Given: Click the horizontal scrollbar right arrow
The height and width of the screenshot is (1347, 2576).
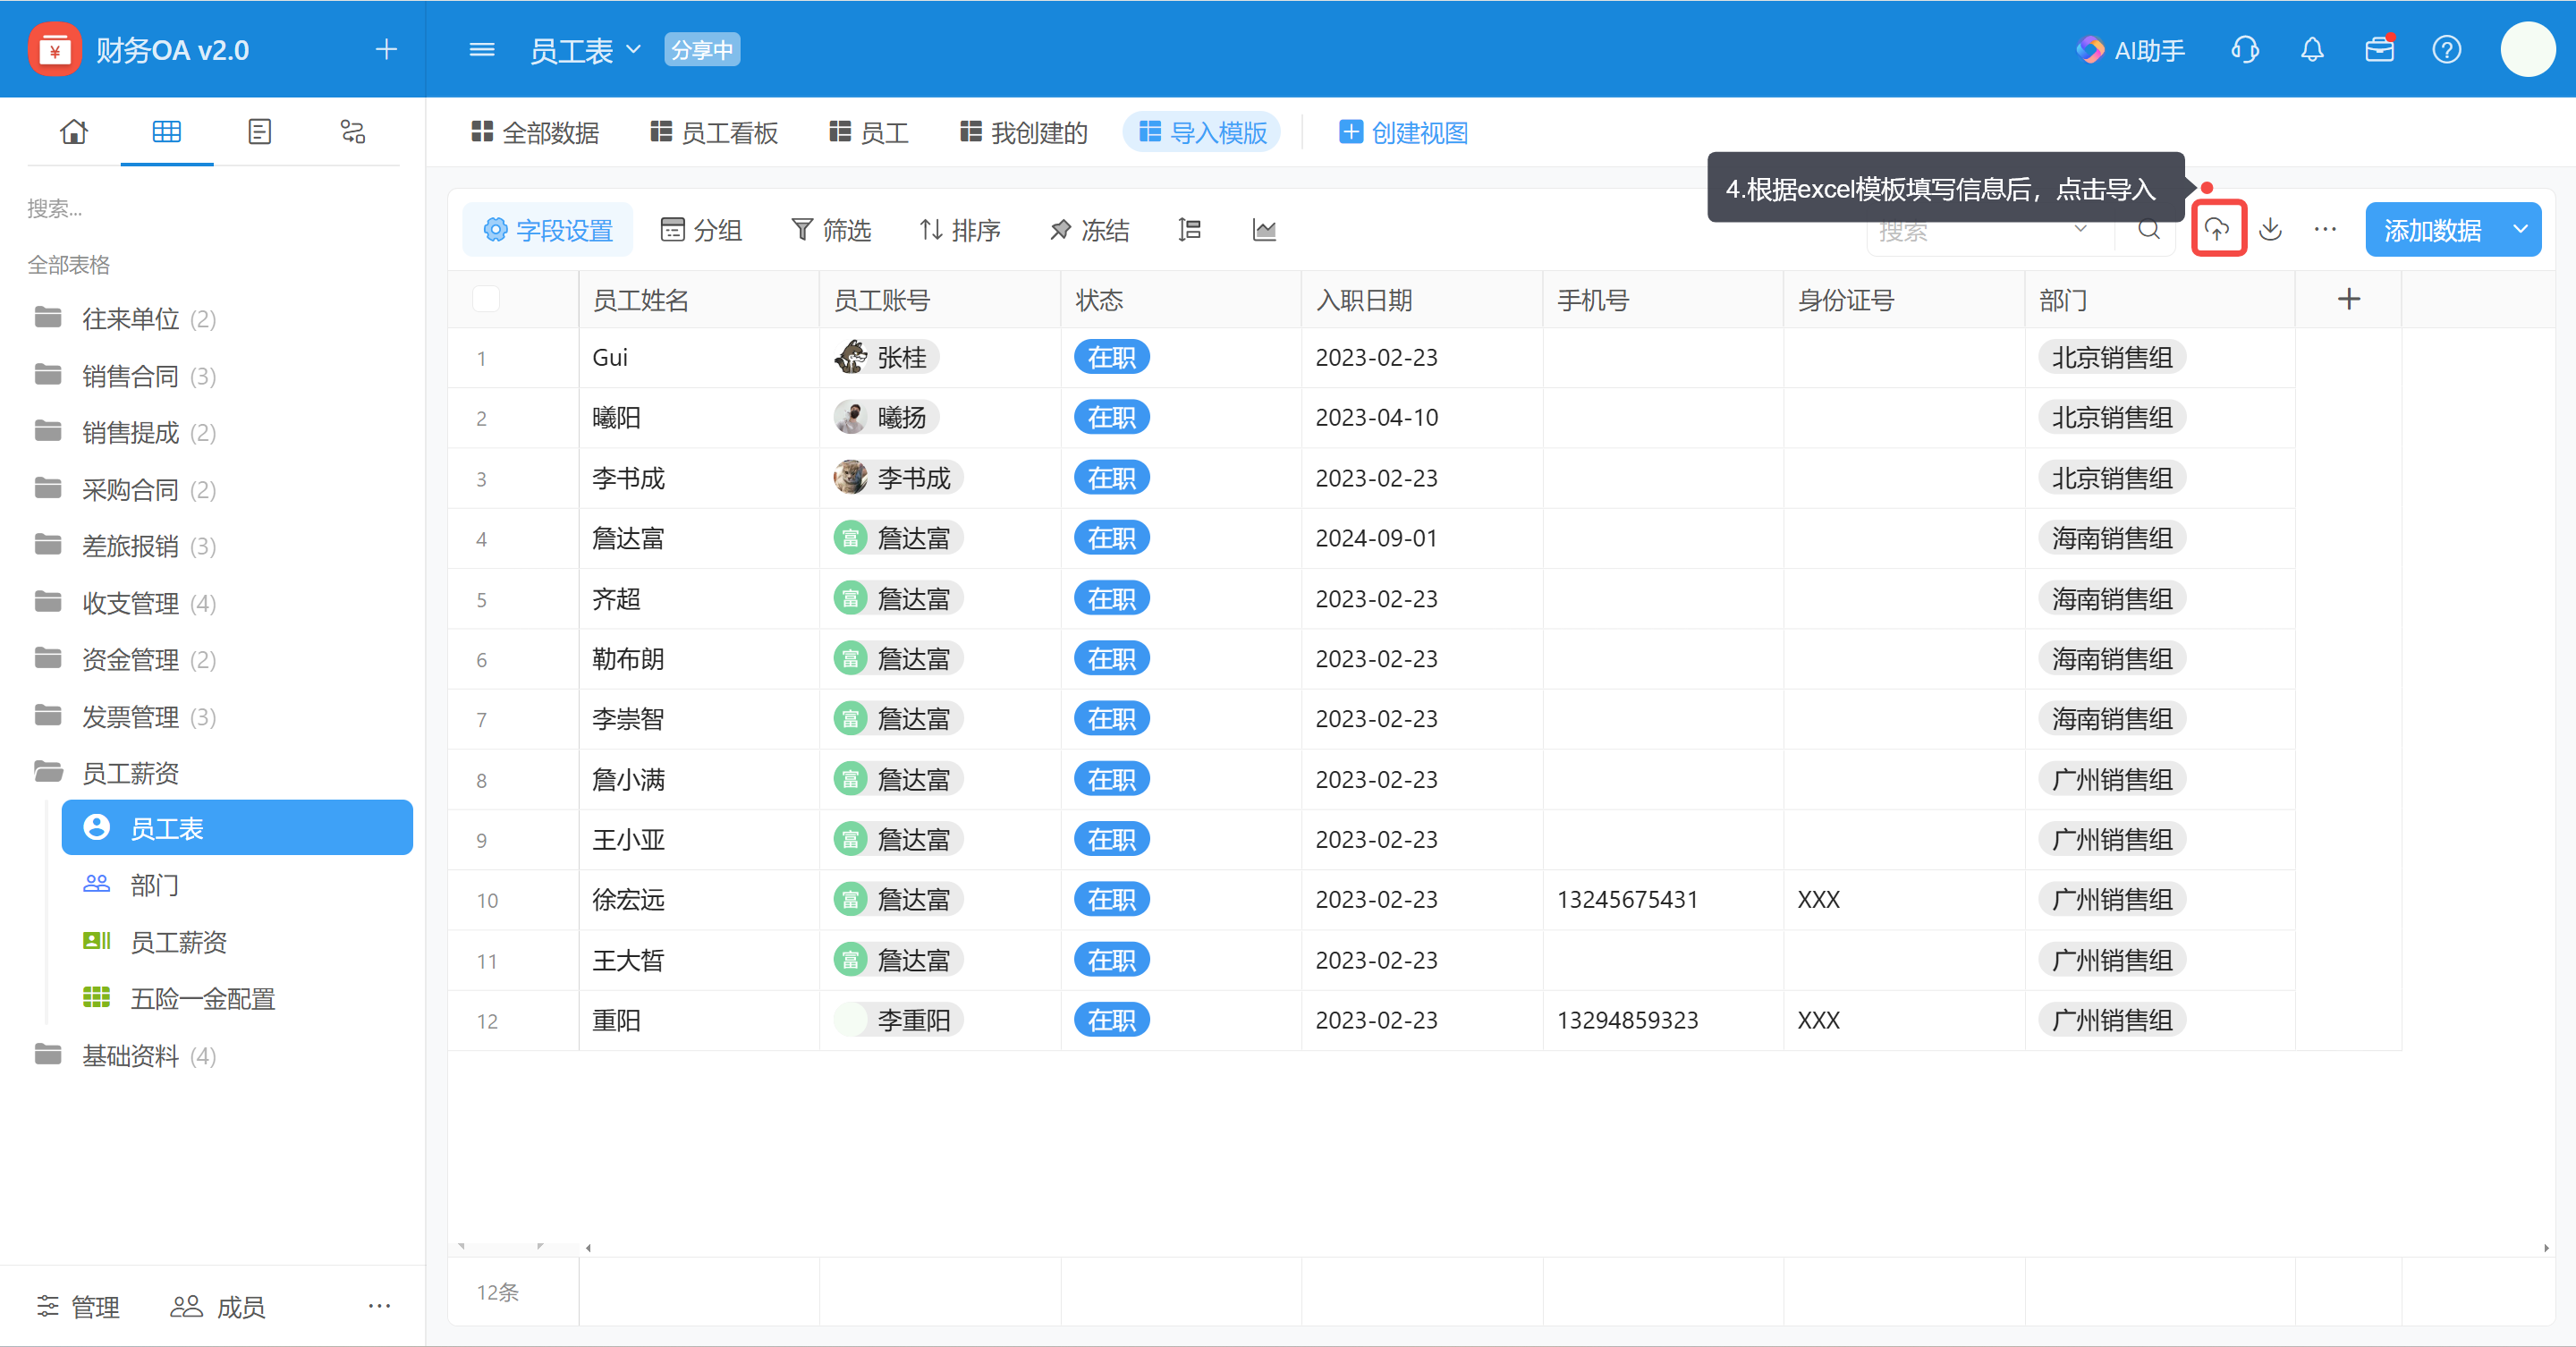Looking at the screenshot, I should tap(2546, 1247).
